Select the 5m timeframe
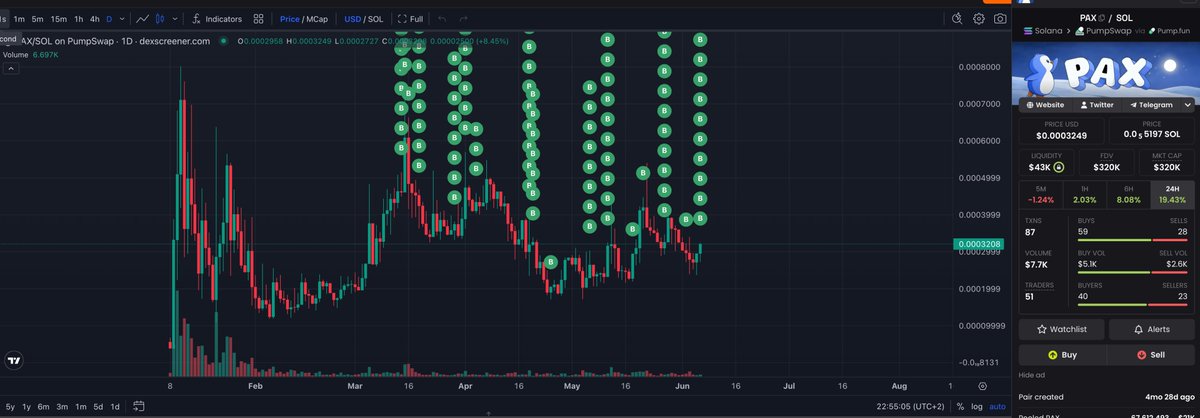This screenshot has height=418, width=1200. (x=37, y=18)
